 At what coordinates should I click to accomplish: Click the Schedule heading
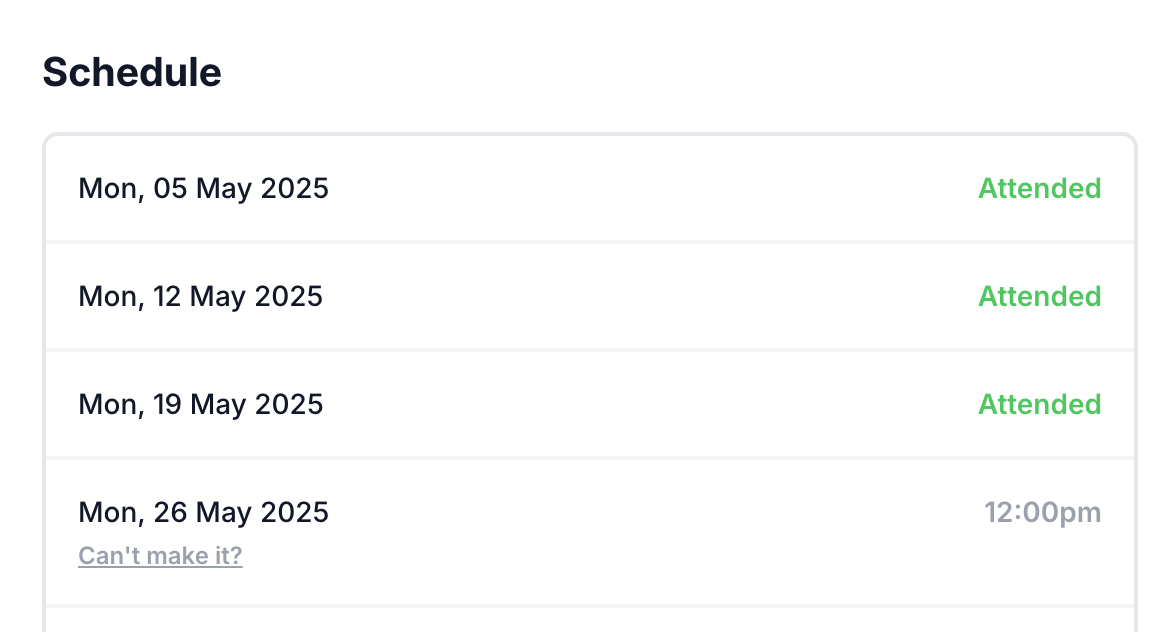[x=132, y=73]
